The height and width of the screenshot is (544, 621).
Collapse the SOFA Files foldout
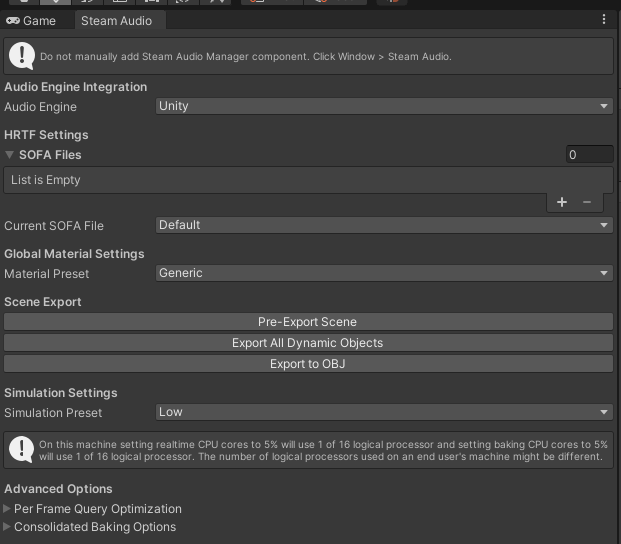(x=10, y=155)
